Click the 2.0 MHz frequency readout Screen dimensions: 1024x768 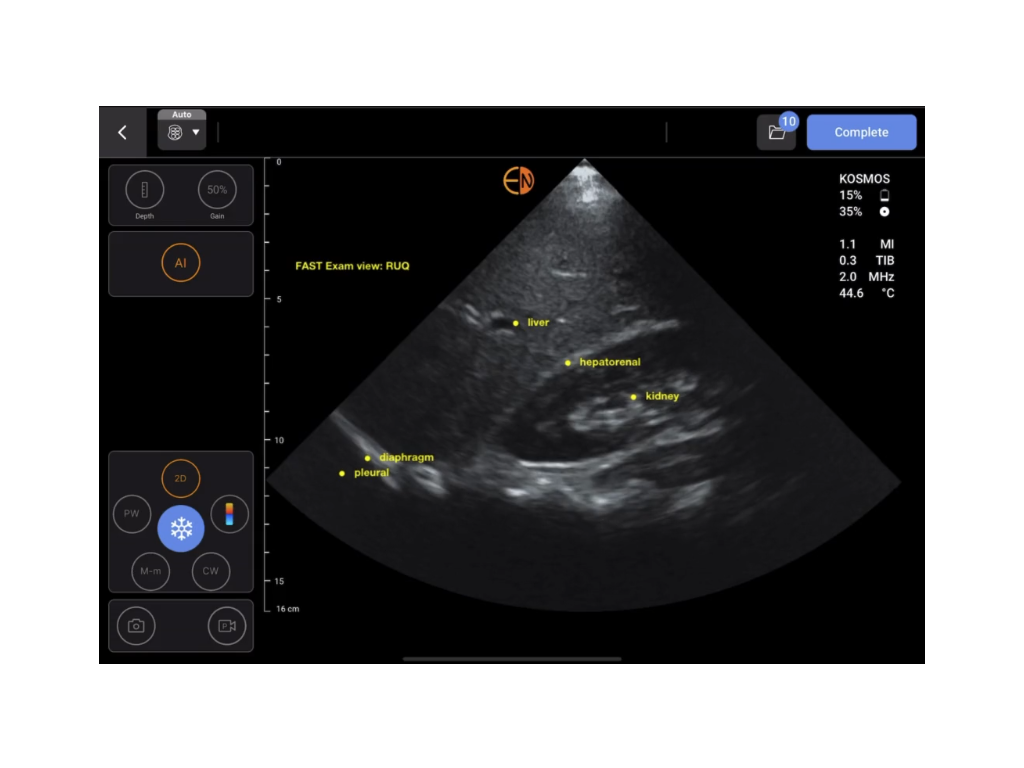click(867, 277)
